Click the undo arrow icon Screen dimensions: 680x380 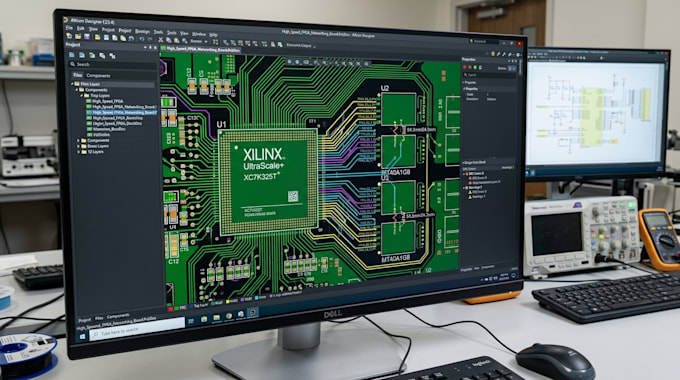[141, 39]
